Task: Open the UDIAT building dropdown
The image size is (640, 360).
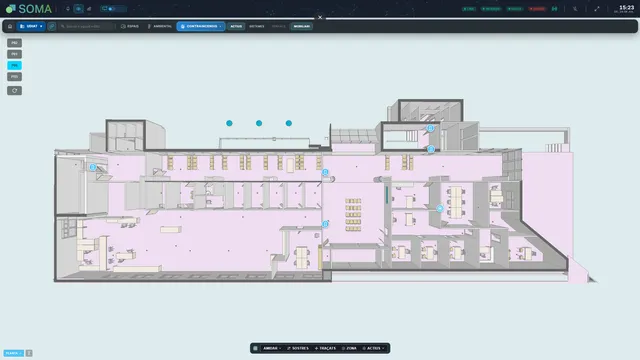Action: coord(31,26)
